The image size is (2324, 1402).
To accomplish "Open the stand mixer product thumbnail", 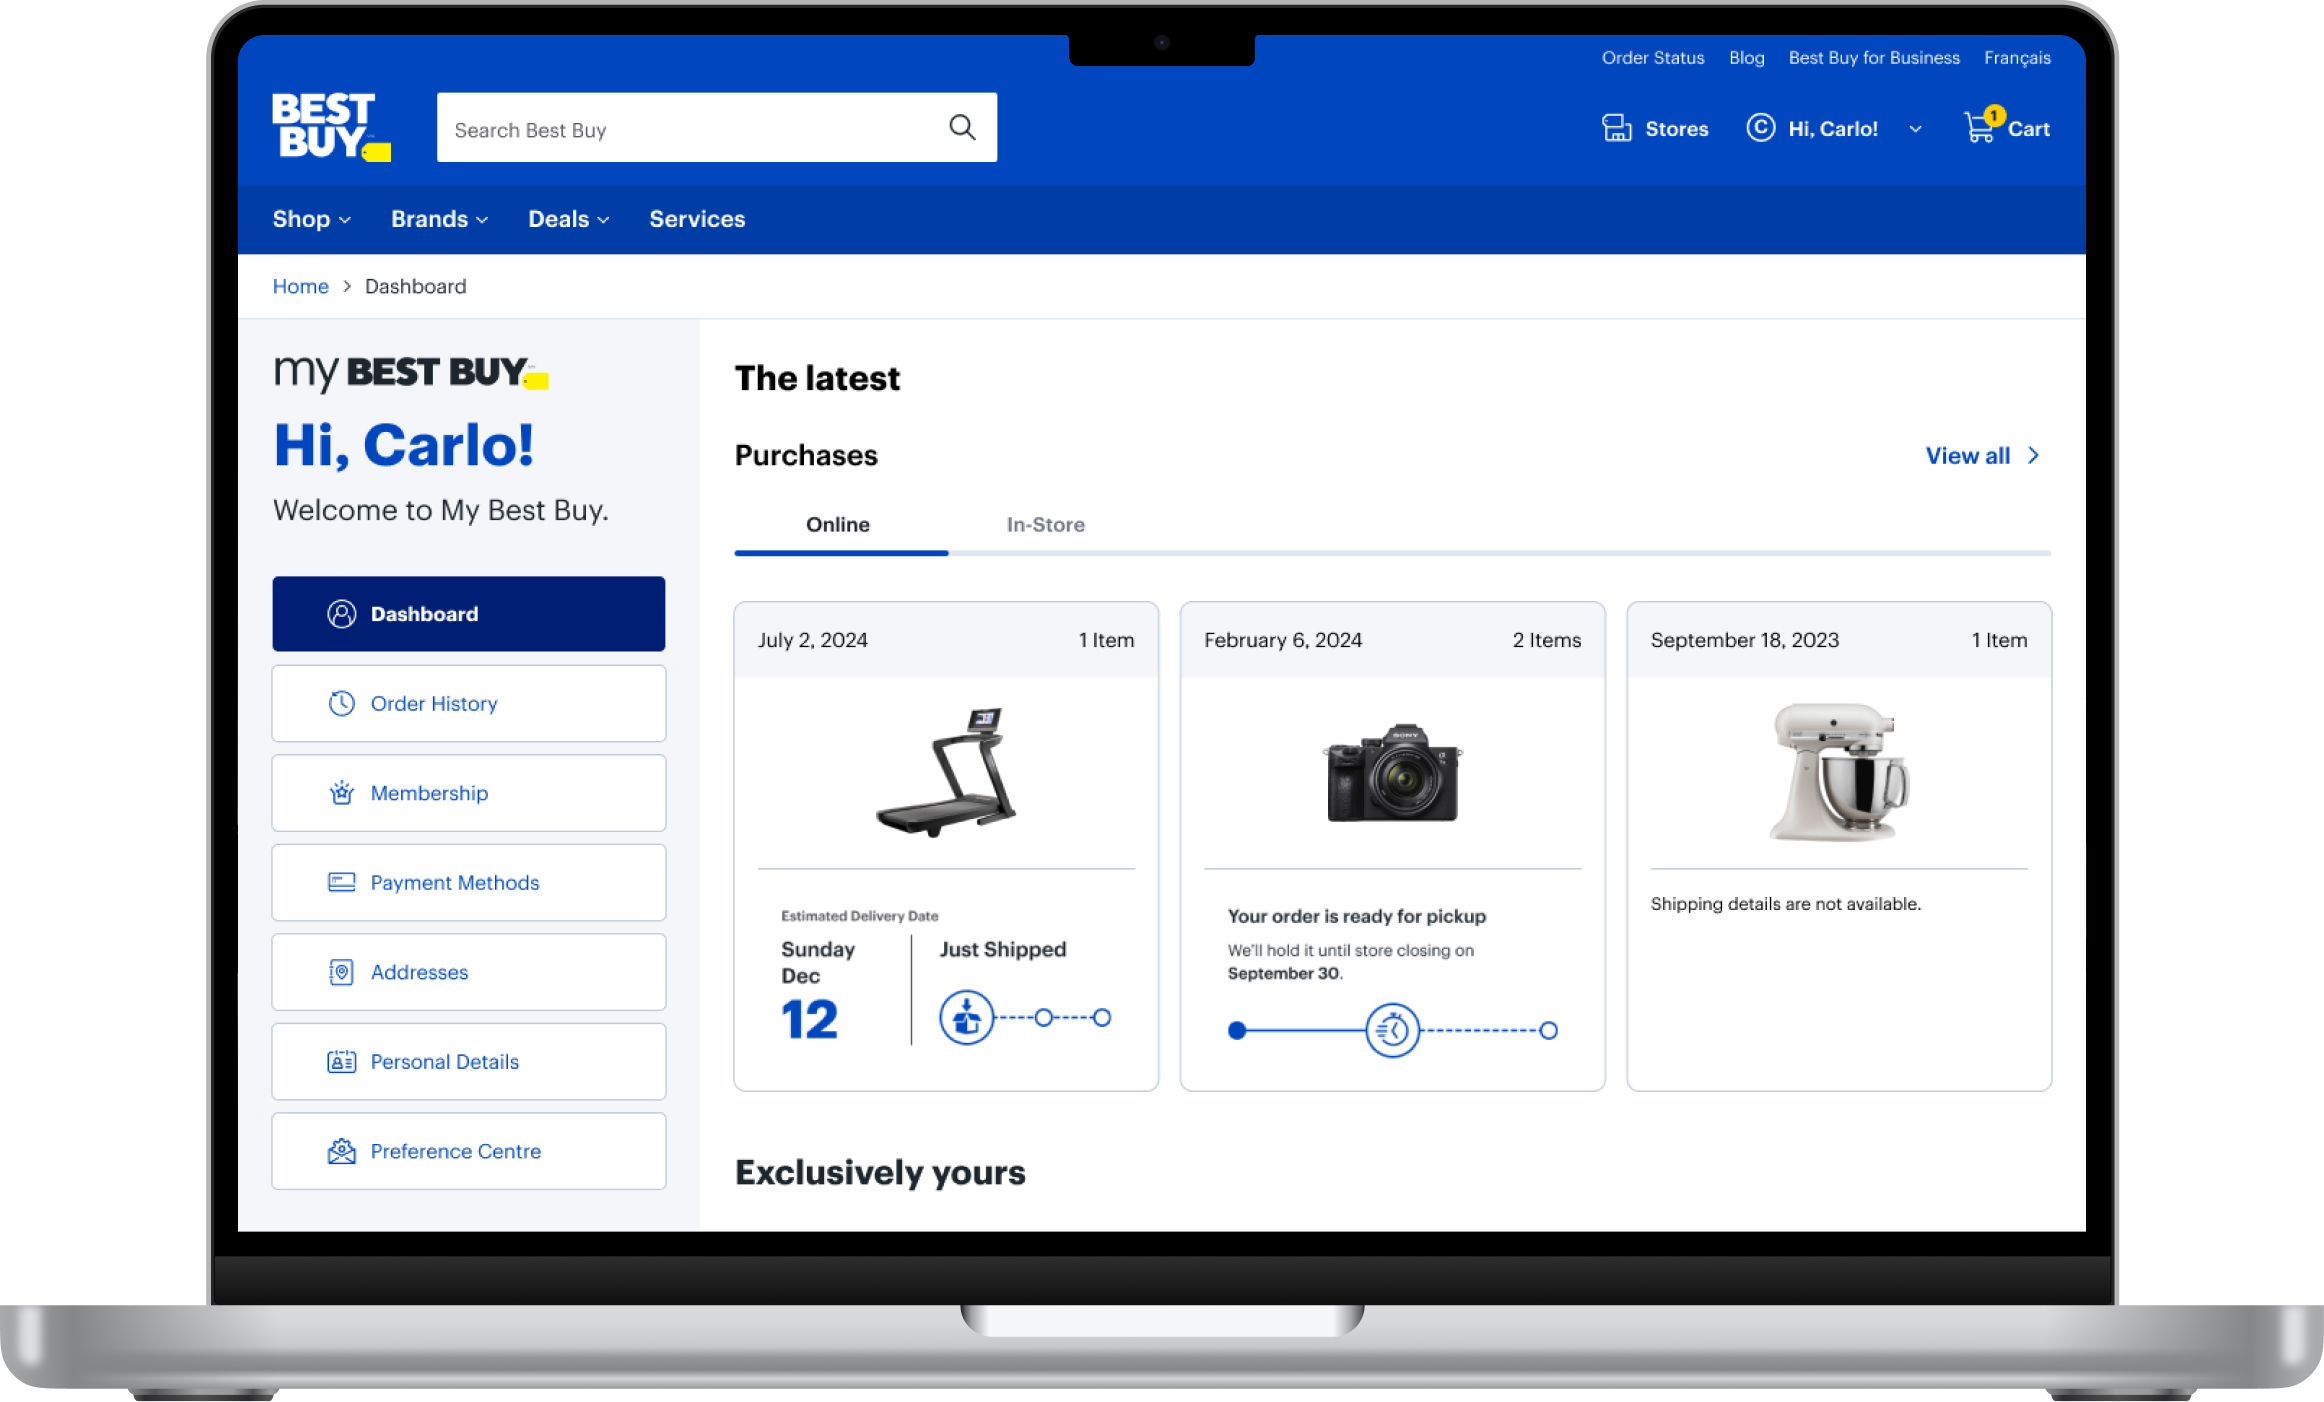I will click(1838, 772).
